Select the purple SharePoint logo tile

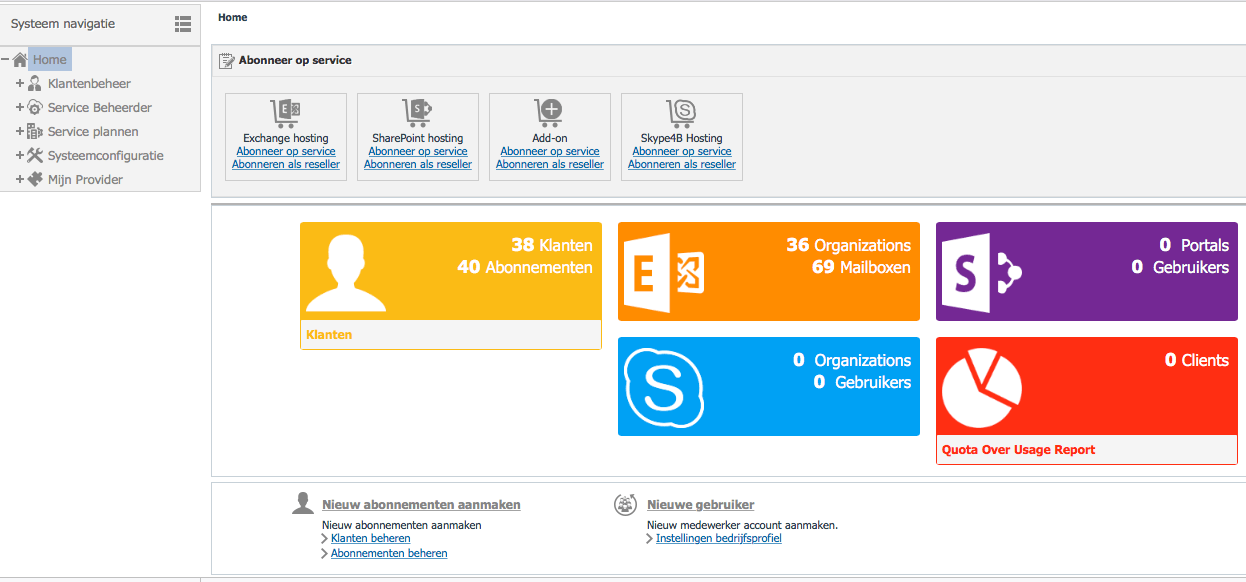pyautogui.click(x=980, y=271)
